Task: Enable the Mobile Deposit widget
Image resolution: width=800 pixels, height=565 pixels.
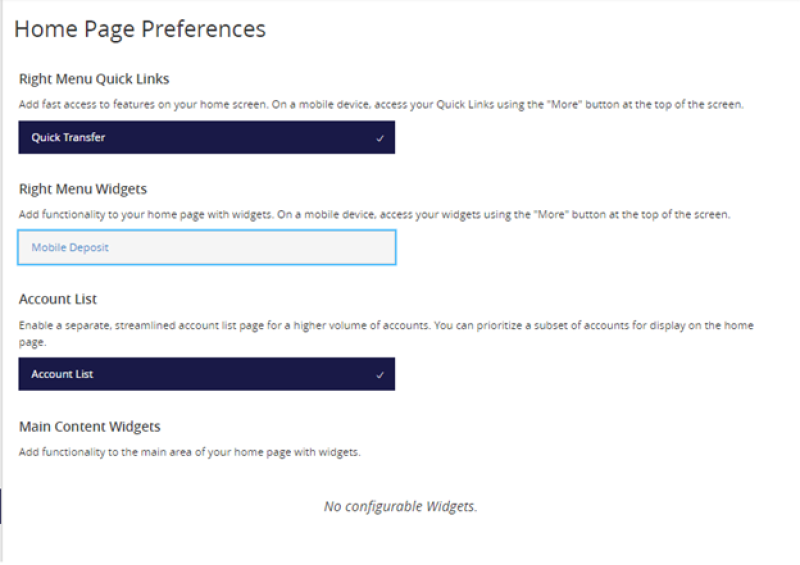Action: (x=207, y=248)
